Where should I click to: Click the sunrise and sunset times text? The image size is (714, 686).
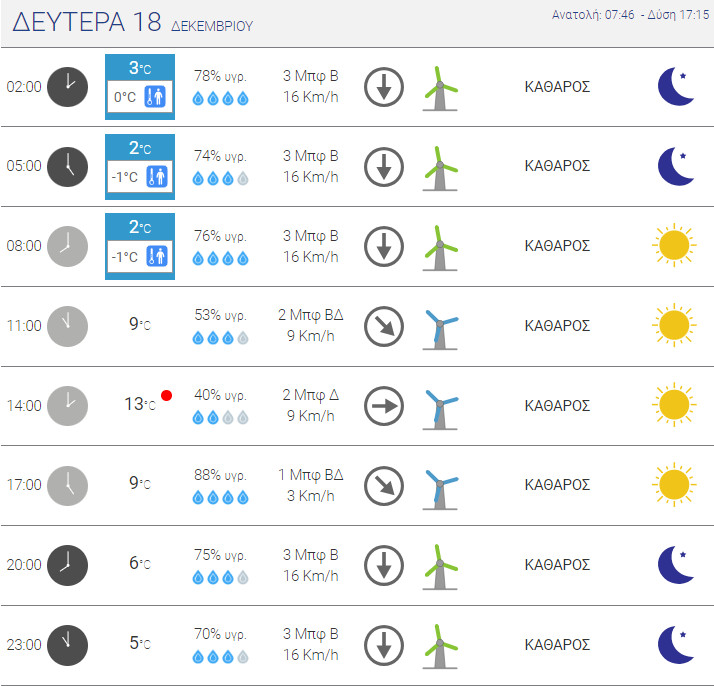click(x=630, y=15)
